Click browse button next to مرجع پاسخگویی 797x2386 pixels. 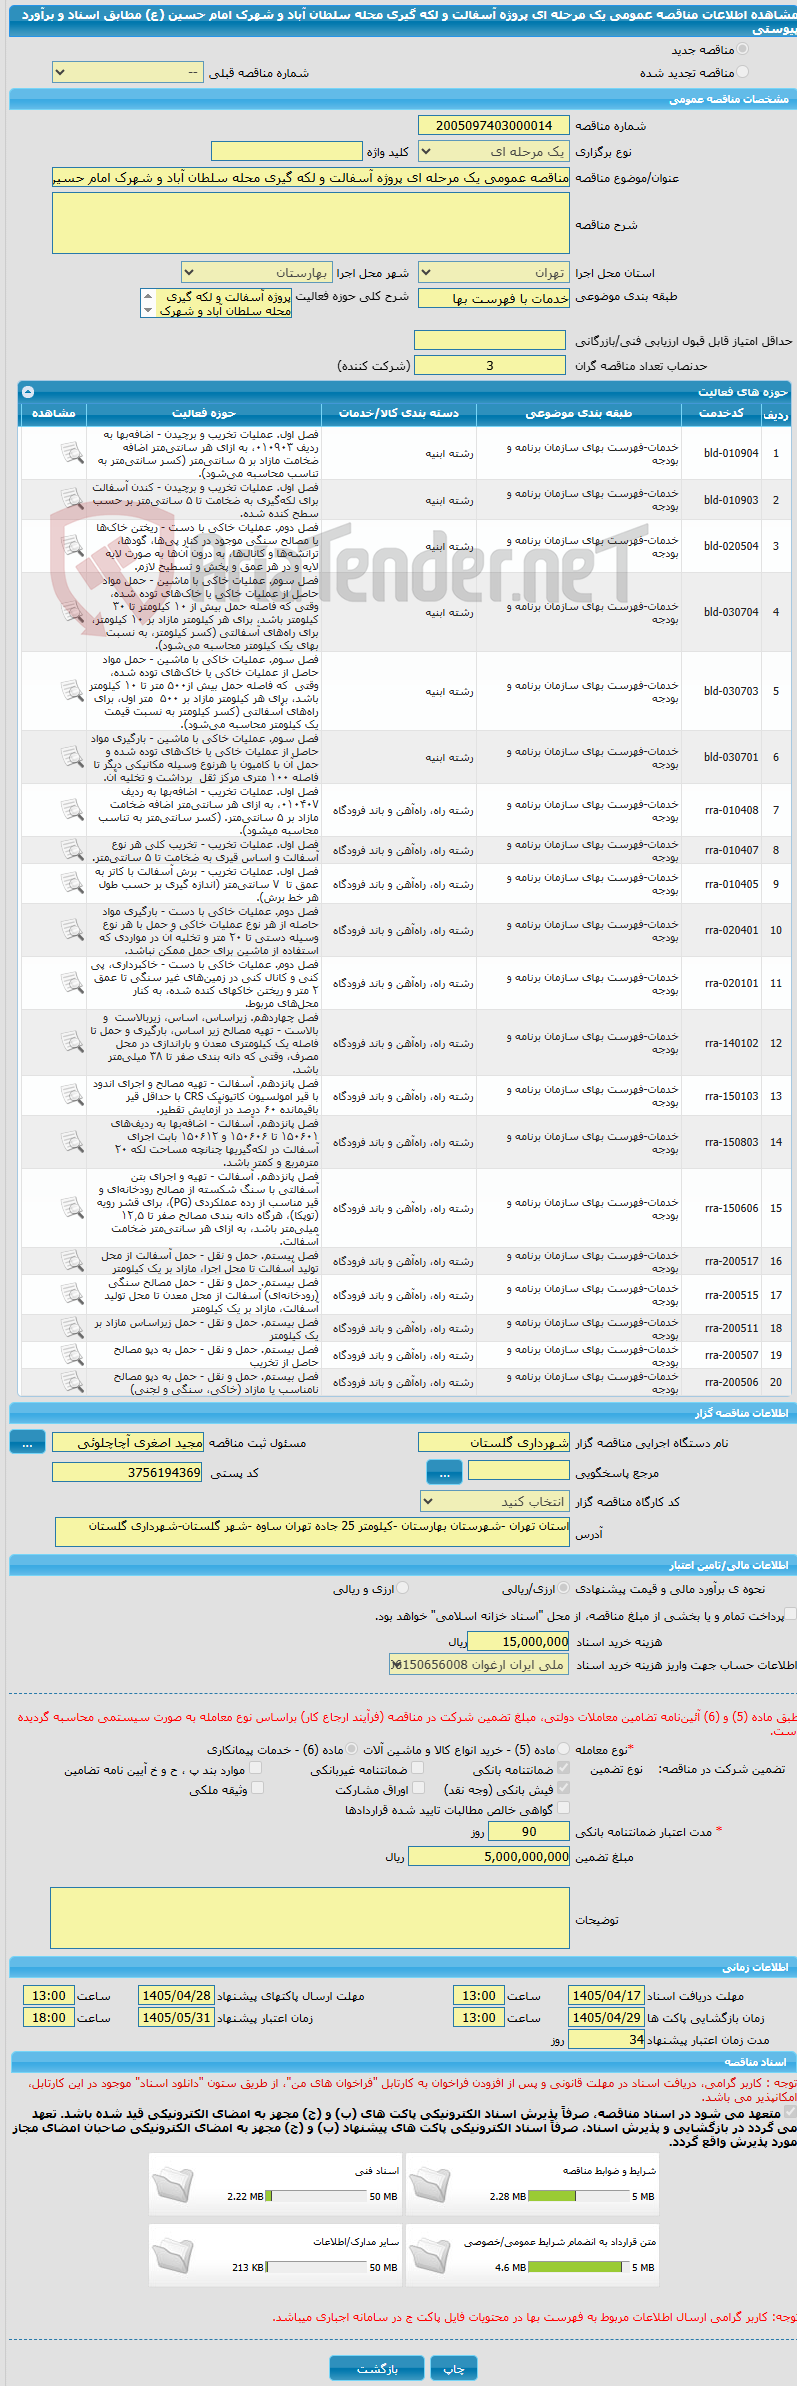444,1472
